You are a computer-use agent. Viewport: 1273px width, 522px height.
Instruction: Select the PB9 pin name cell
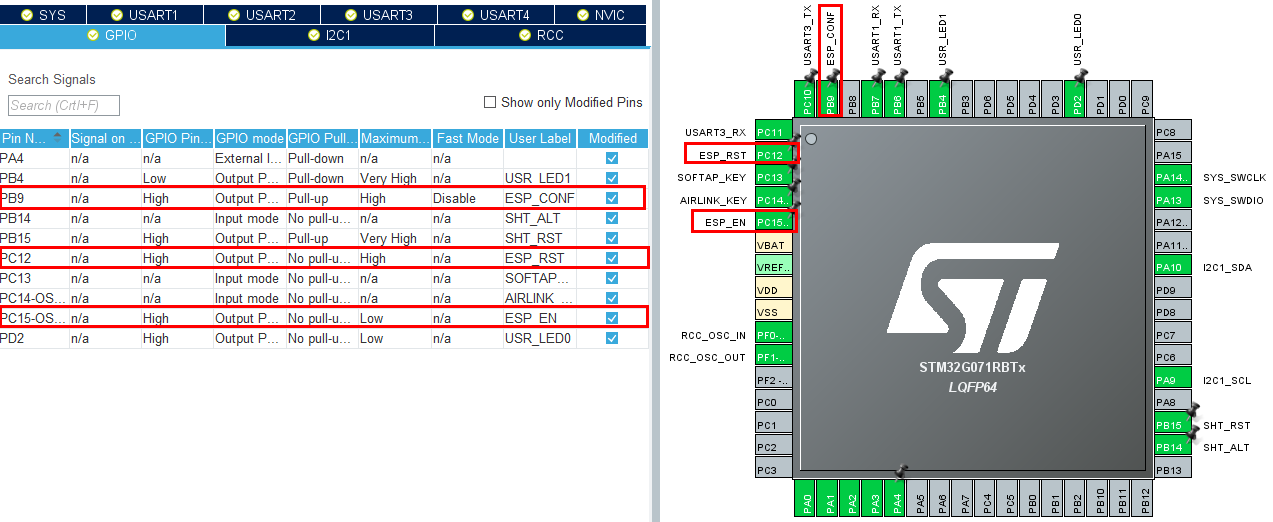point(34,198)
